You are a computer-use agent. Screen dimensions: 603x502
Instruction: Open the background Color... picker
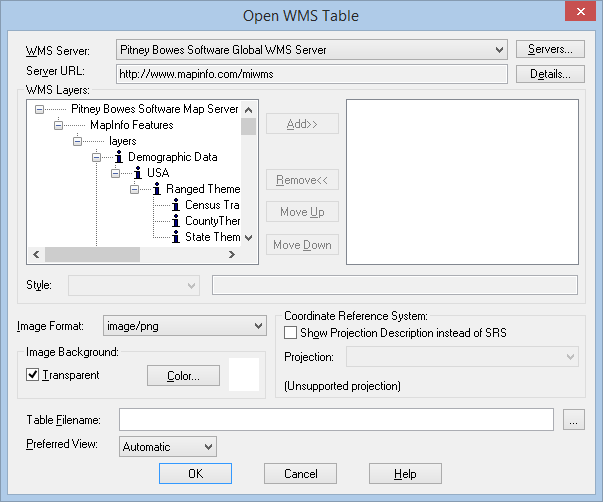183,375
